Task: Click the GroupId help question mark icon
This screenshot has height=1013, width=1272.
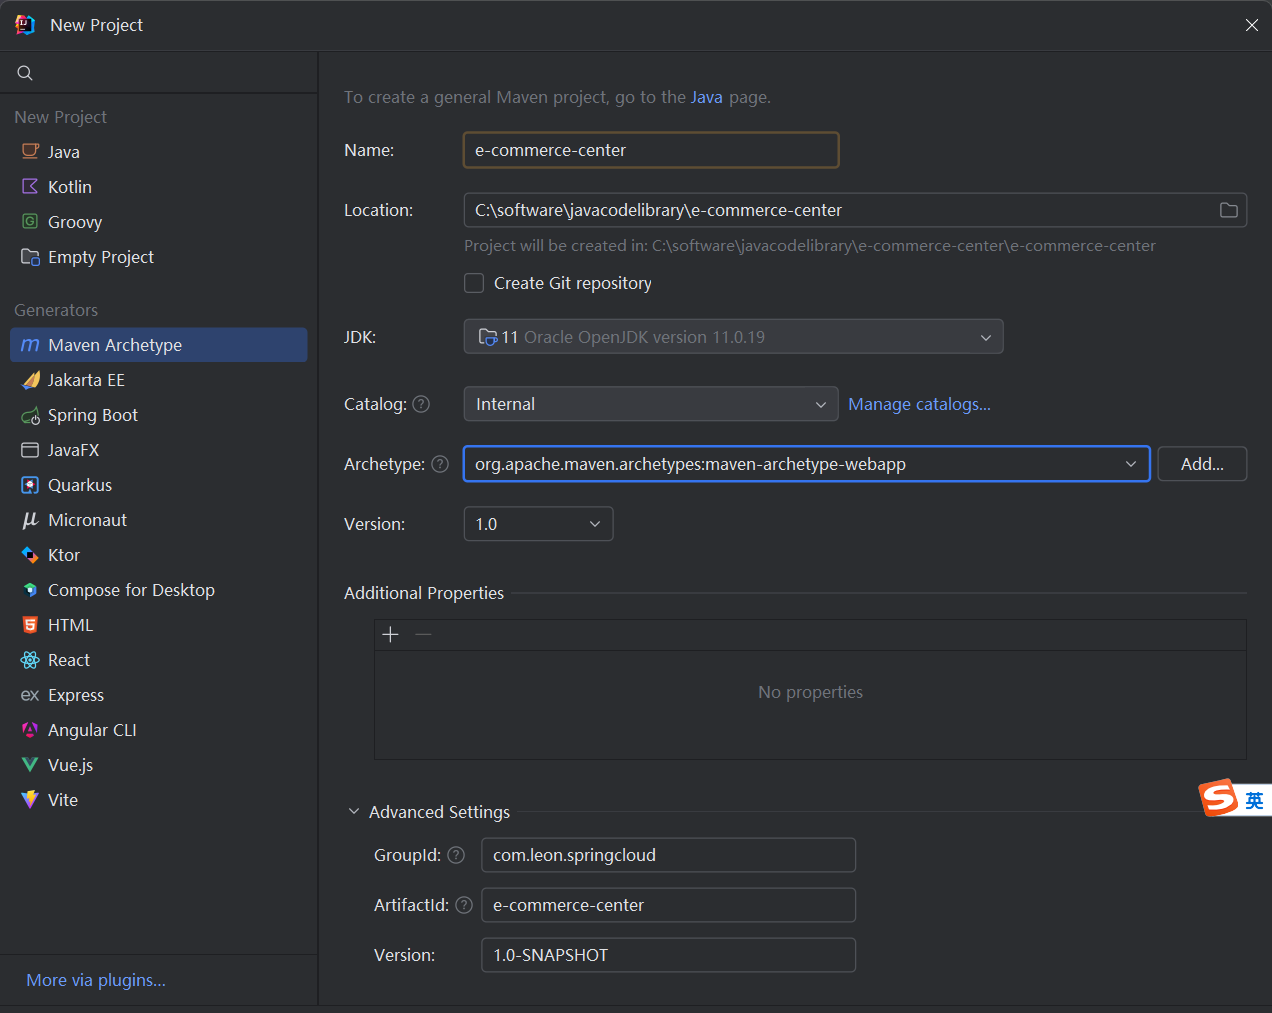Action: pyautogui.click(x=456, y=855)
